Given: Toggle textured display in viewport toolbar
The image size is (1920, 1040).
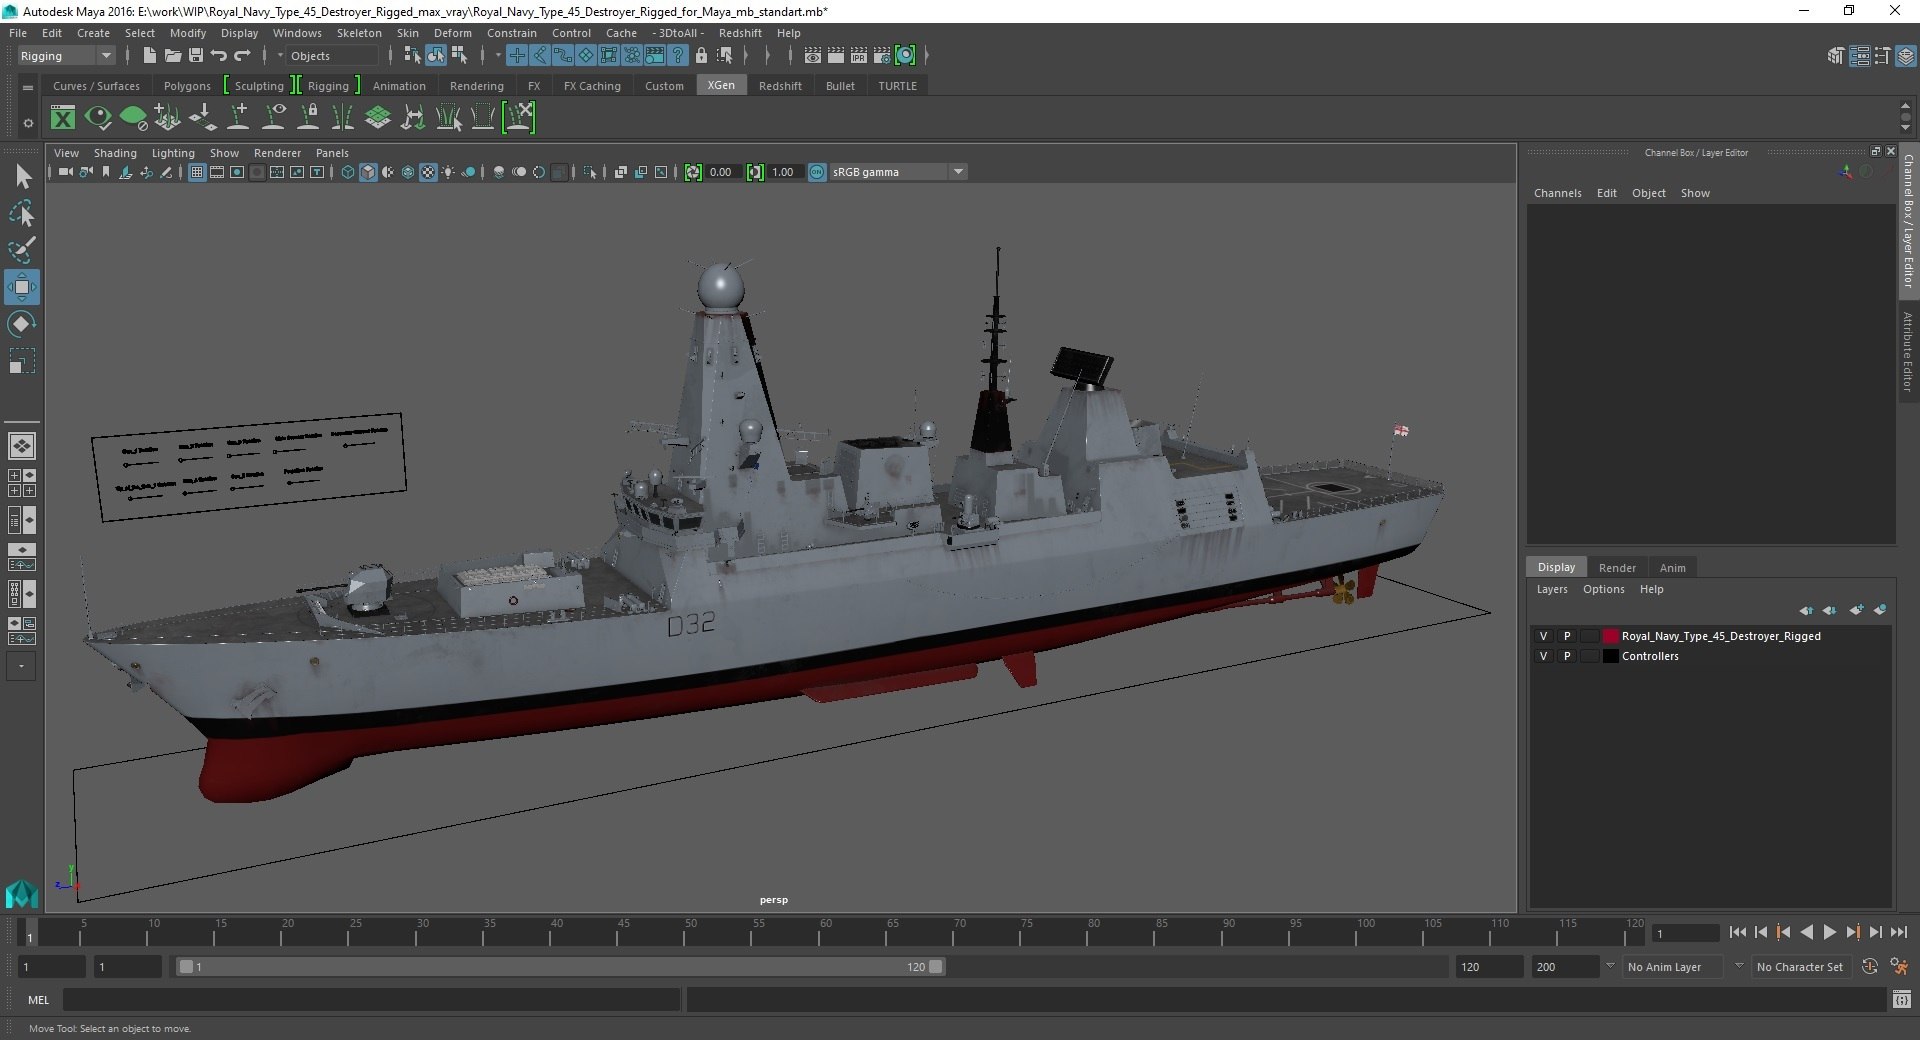Looking at the screenshot, I should click(x=428, y=172).
